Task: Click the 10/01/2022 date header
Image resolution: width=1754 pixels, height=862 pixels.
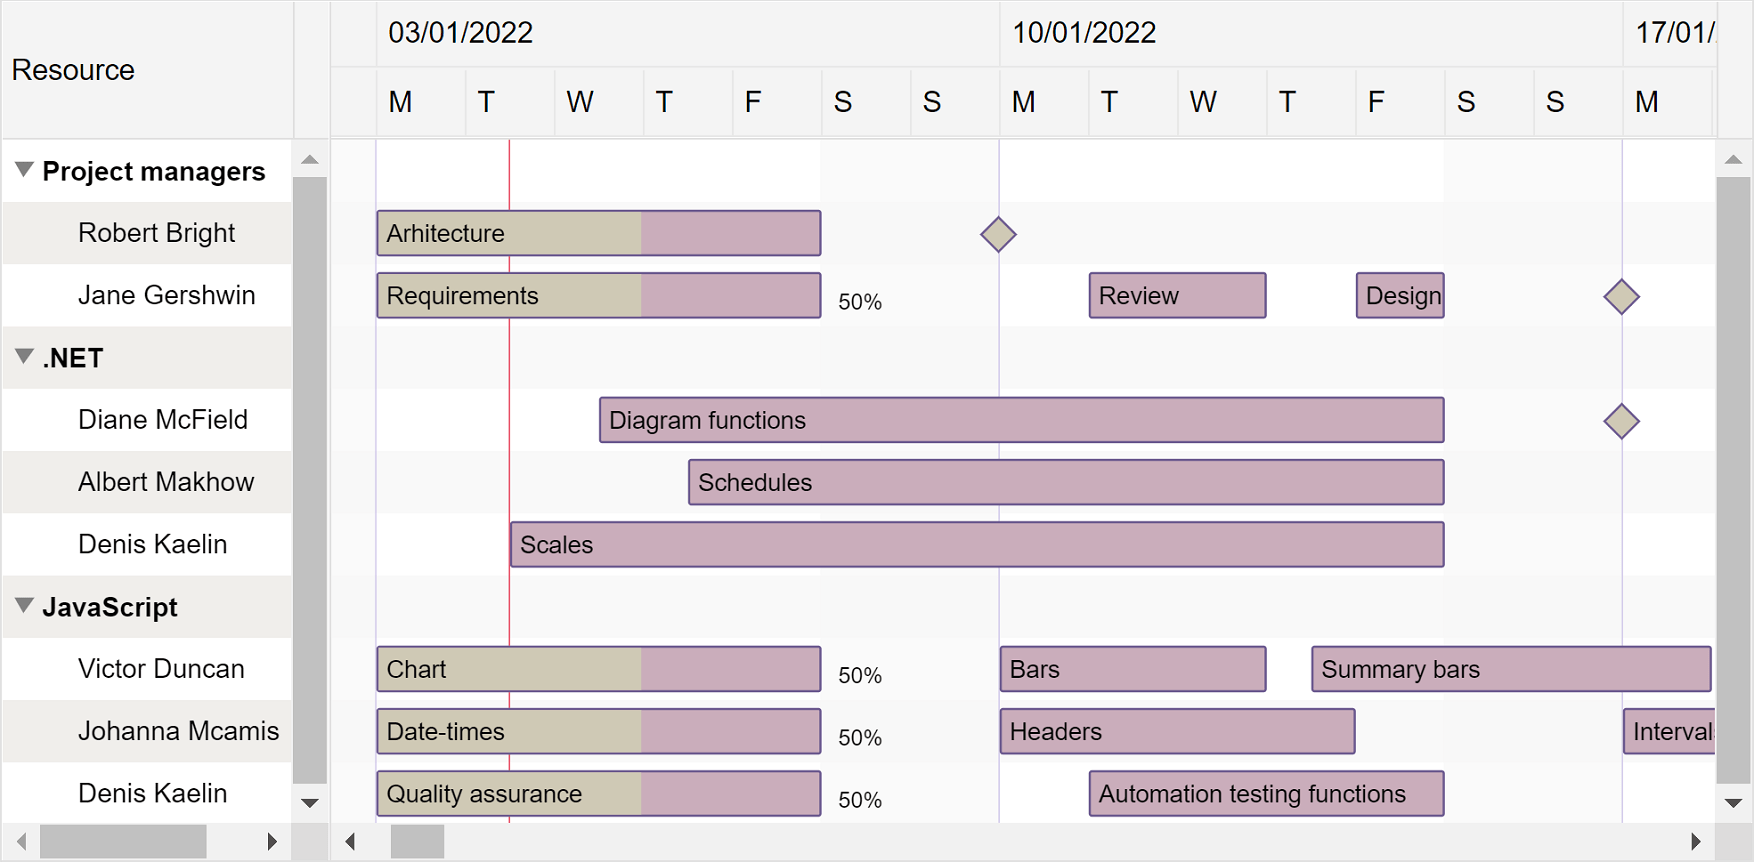Action: tap(1084, 32)
